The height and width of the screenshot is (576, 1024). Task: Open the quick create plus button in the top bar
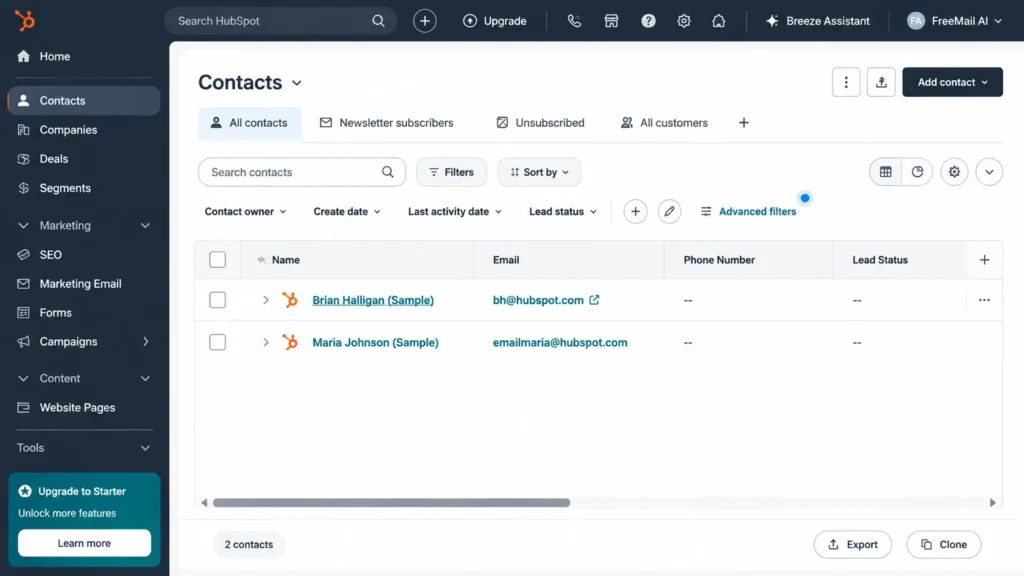424,21
